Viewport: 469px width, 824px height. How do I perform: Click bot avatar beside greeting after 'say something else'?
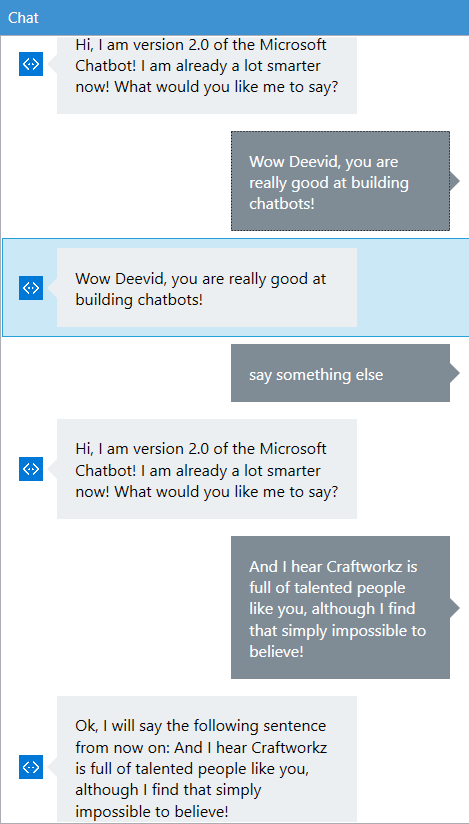pyautogui.click(x=31, y=469)
